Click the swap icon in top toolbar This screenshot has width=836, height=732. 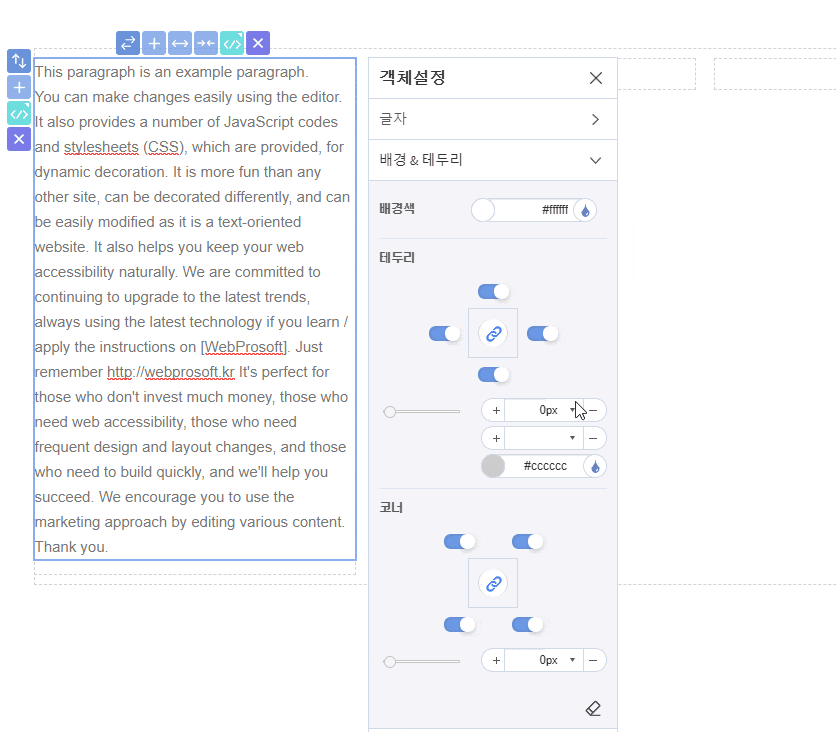tap(127, 43)
